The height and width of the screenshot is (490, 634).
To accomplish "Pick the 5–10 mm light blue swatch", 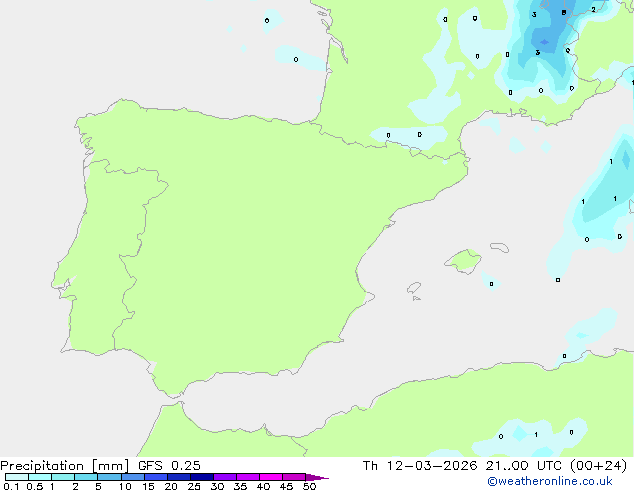I will 109,477.
